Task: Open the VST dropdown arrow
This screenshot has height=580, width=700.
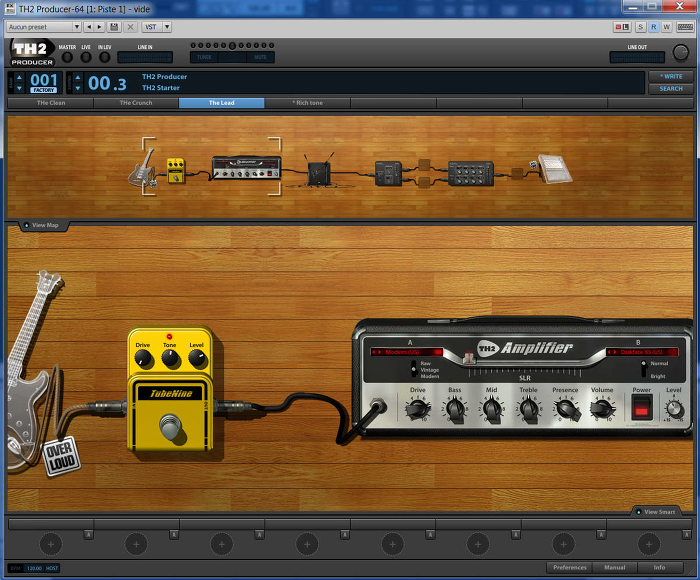Action: [x=167, y=27]
